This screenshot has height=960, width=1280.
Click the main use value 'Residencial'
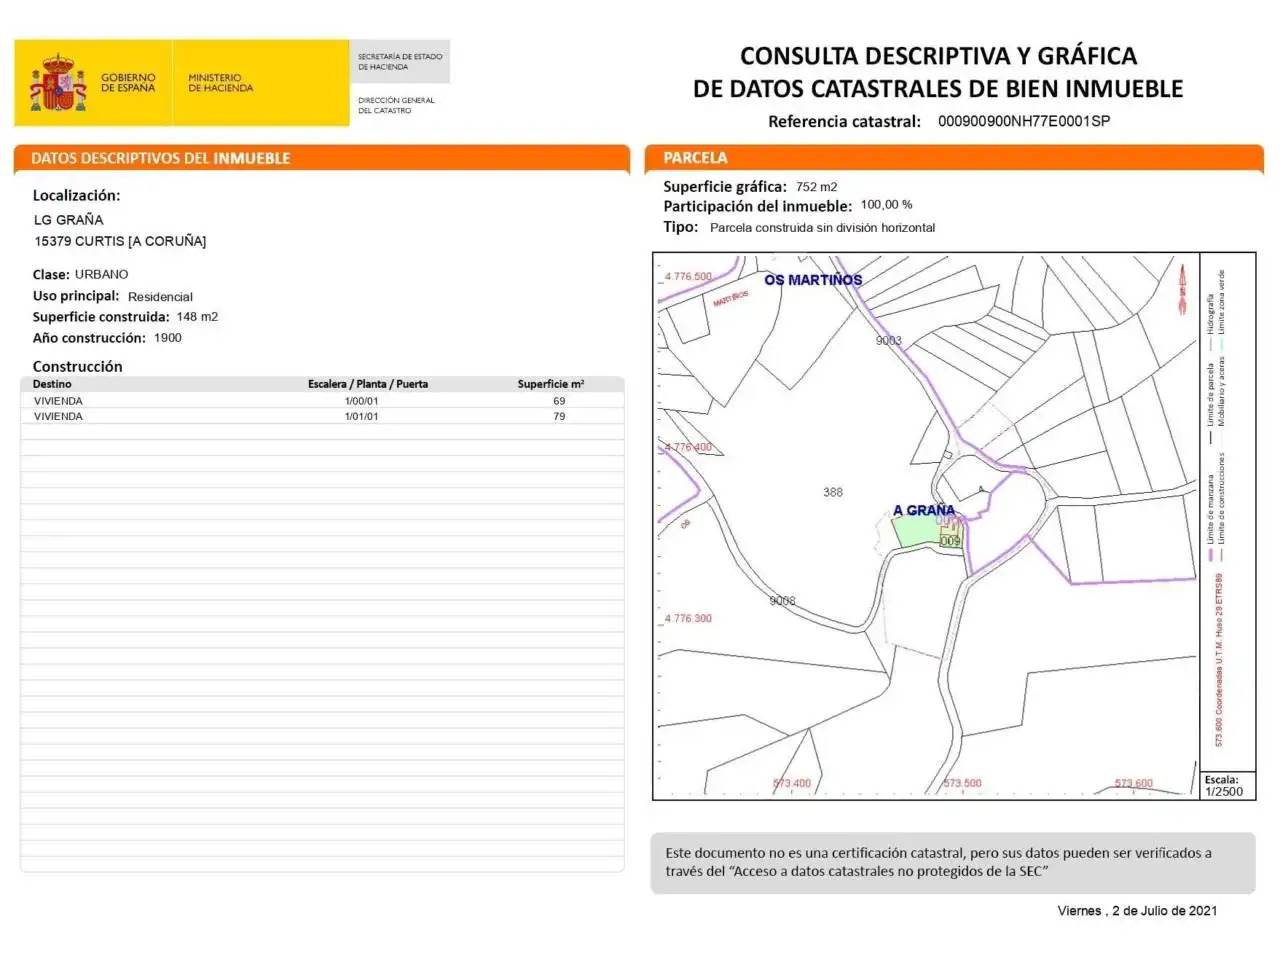[160, 297]
